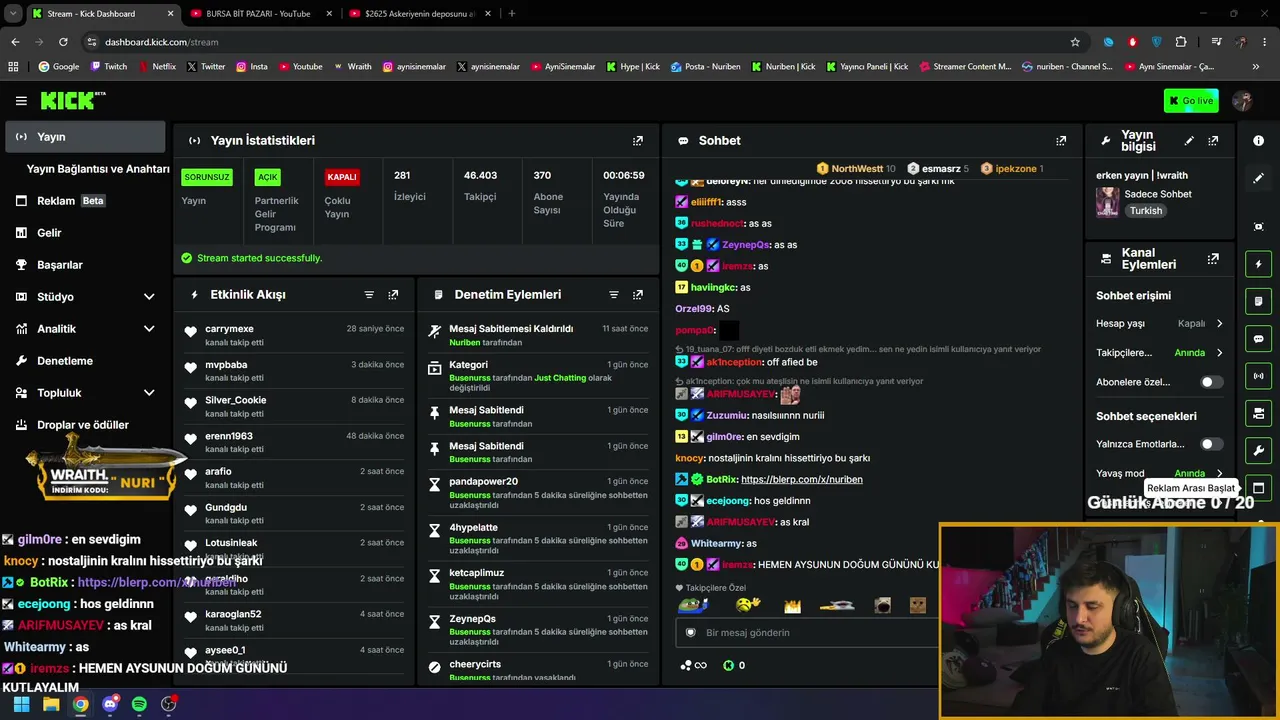Toggle the Yalnızca Emotlarla switch
1280x720 pixels.
click(1211, 444)
